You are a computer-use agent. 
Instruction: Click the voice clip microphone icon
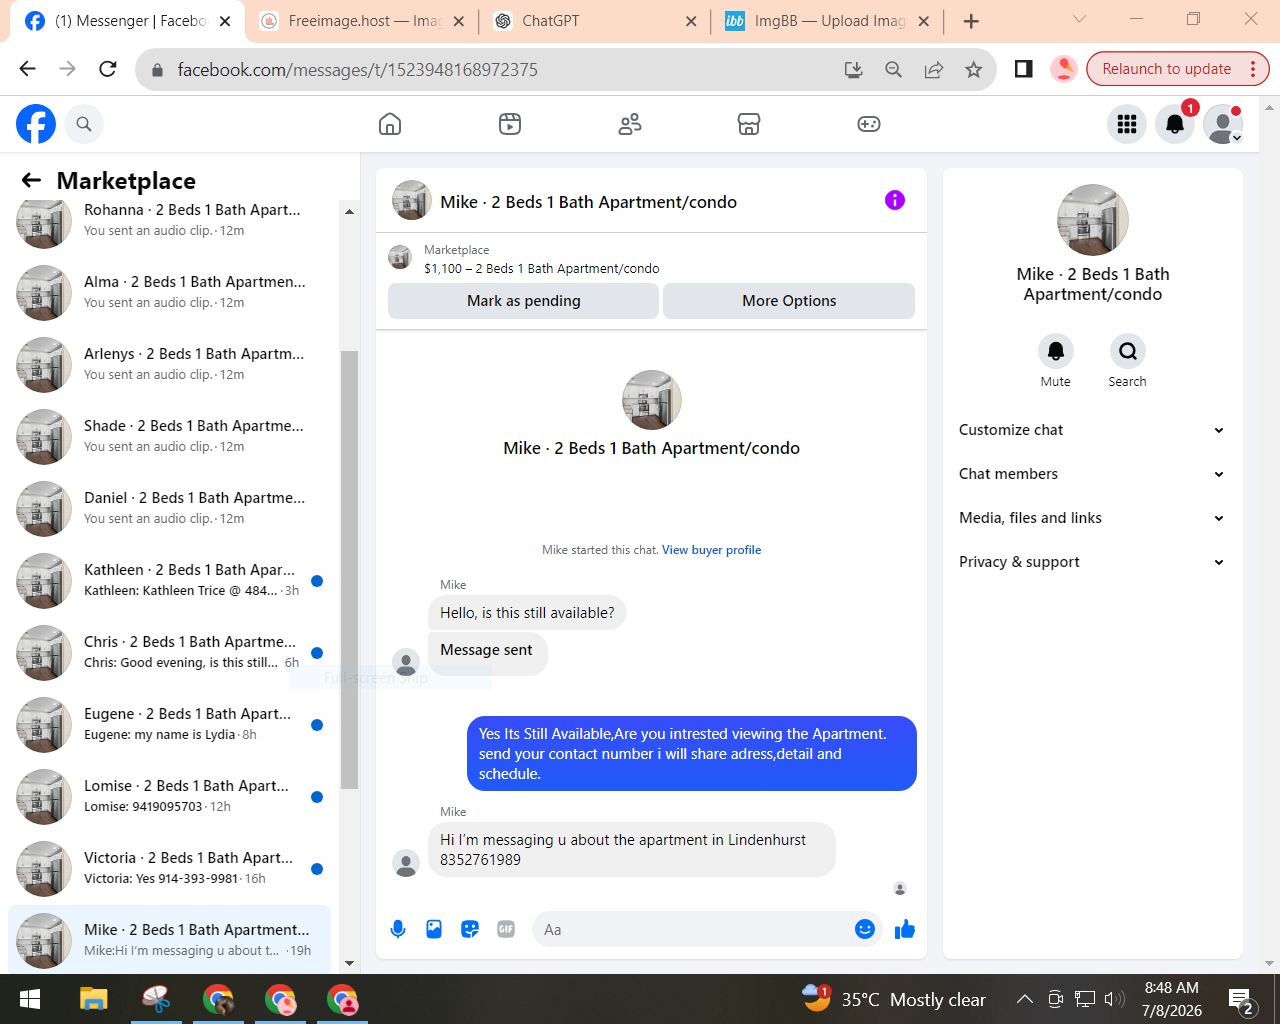(398, 929)
